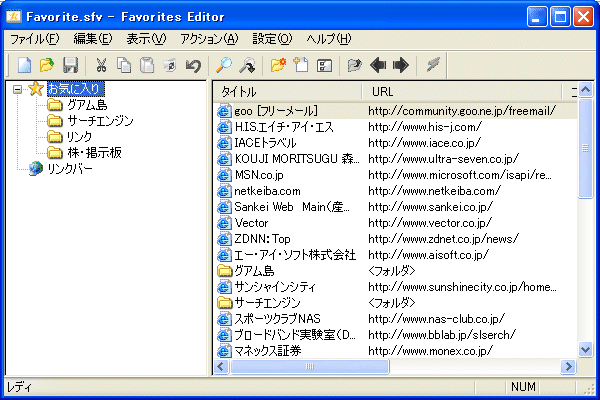
Task: Click the New item page icon
Action: [x=301, y=65]
